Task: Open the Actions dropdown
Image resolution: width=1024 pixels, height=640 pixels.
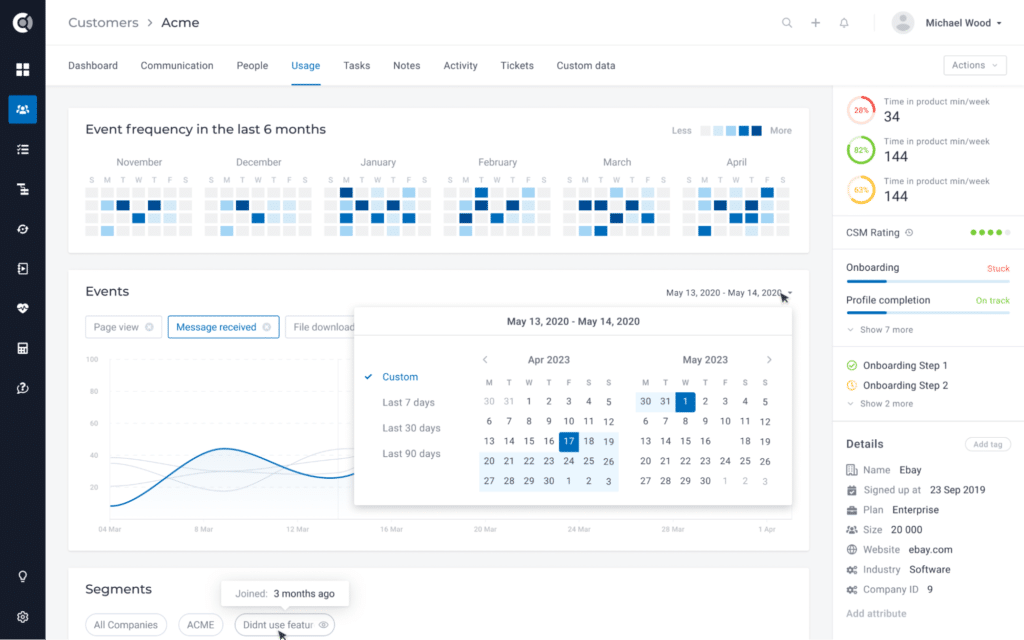Action: click(x=974, y=65)
